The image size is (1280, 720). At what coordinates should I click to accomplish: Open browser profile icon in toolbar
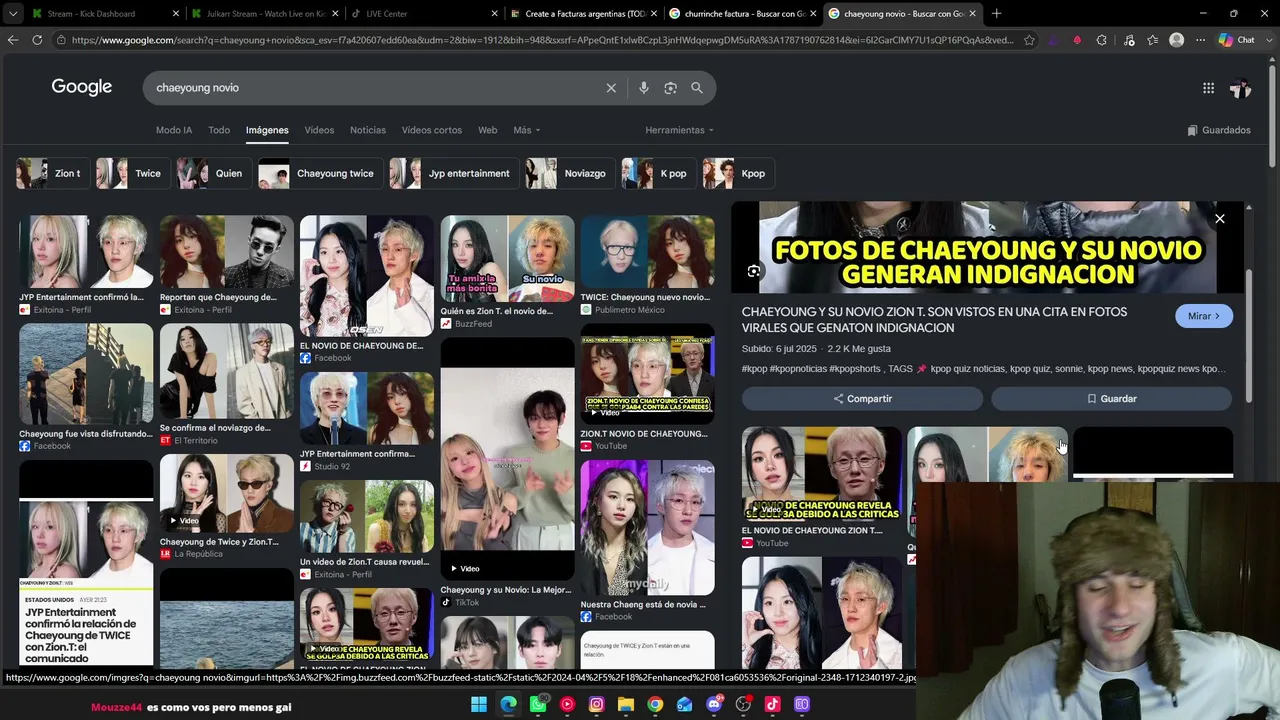1177,40
